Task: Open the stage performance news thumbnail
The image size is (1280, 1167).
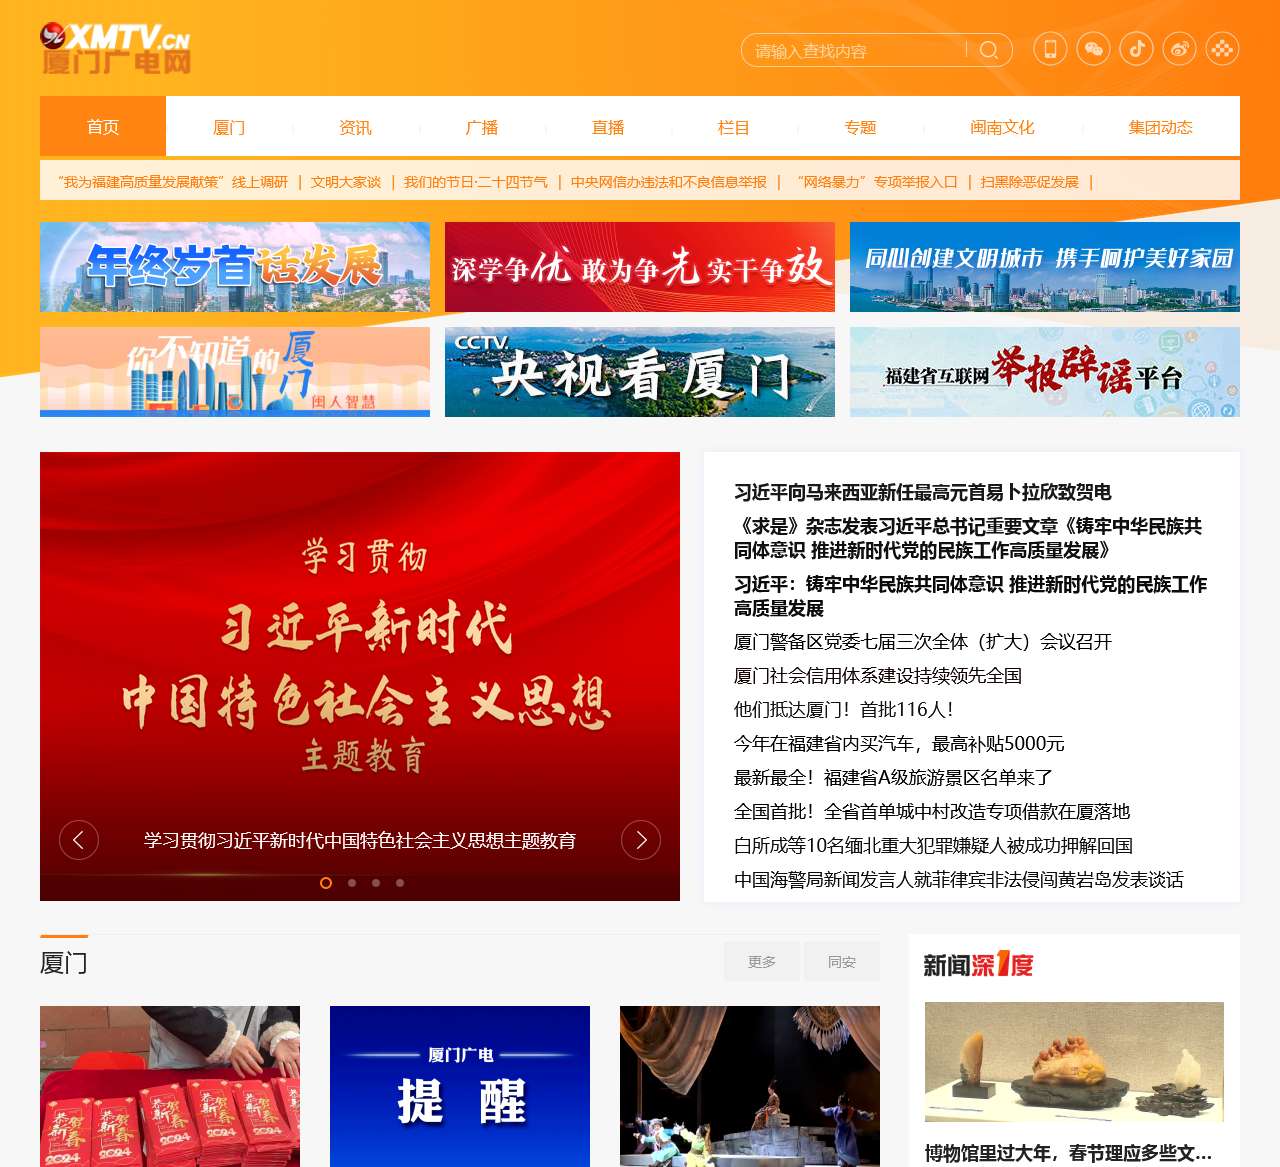Action: pos(750,1086)
